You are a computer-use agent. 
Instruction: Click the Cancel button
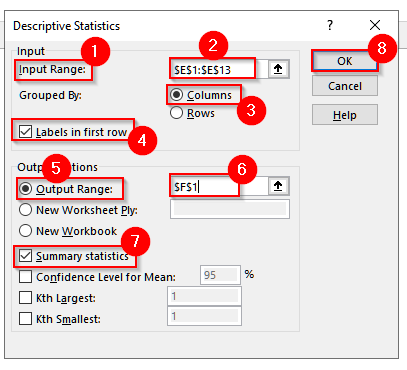coord(345,86)
